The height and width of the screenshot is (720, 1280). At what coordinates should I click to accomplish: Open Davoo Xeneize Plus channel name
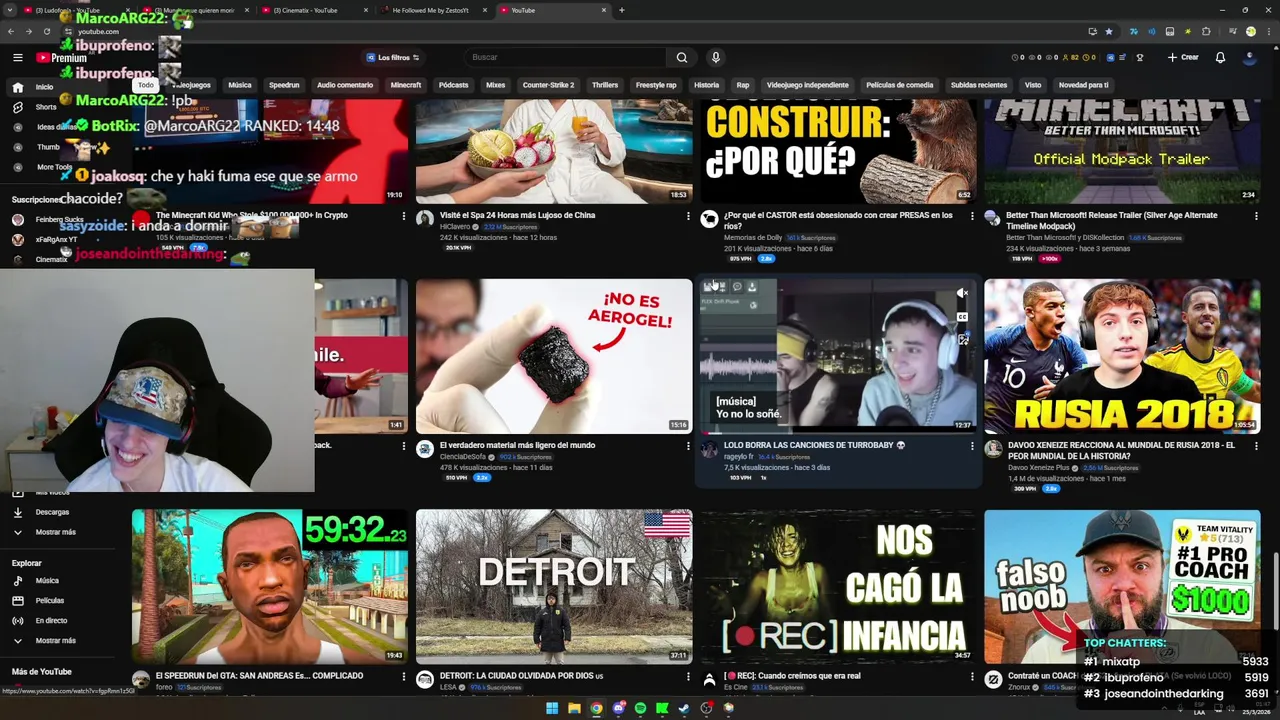tap(1039, 468)
